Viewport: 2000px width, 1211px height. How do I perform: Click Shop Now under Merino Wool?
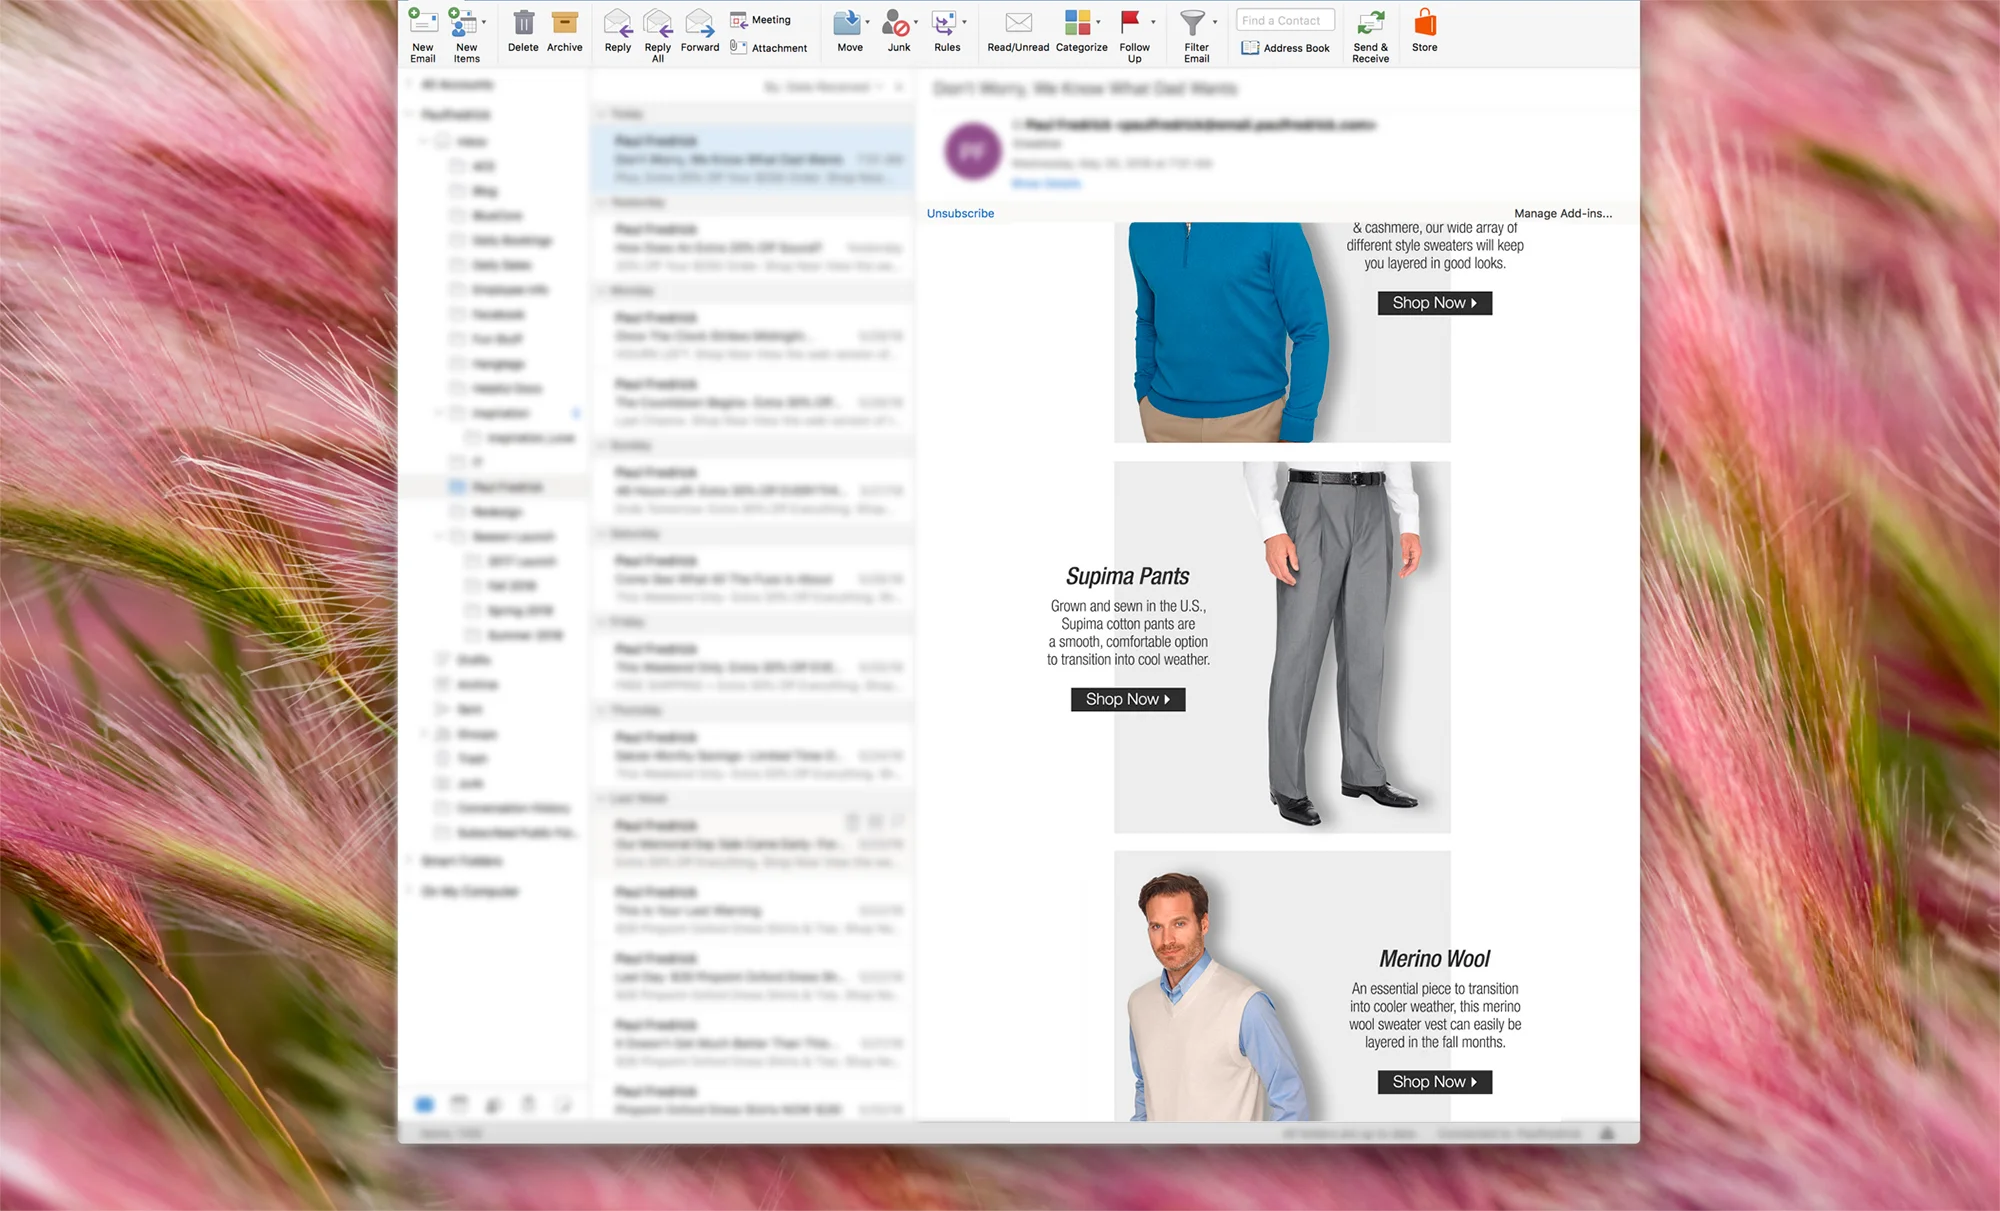(x=1435, y=1082)
